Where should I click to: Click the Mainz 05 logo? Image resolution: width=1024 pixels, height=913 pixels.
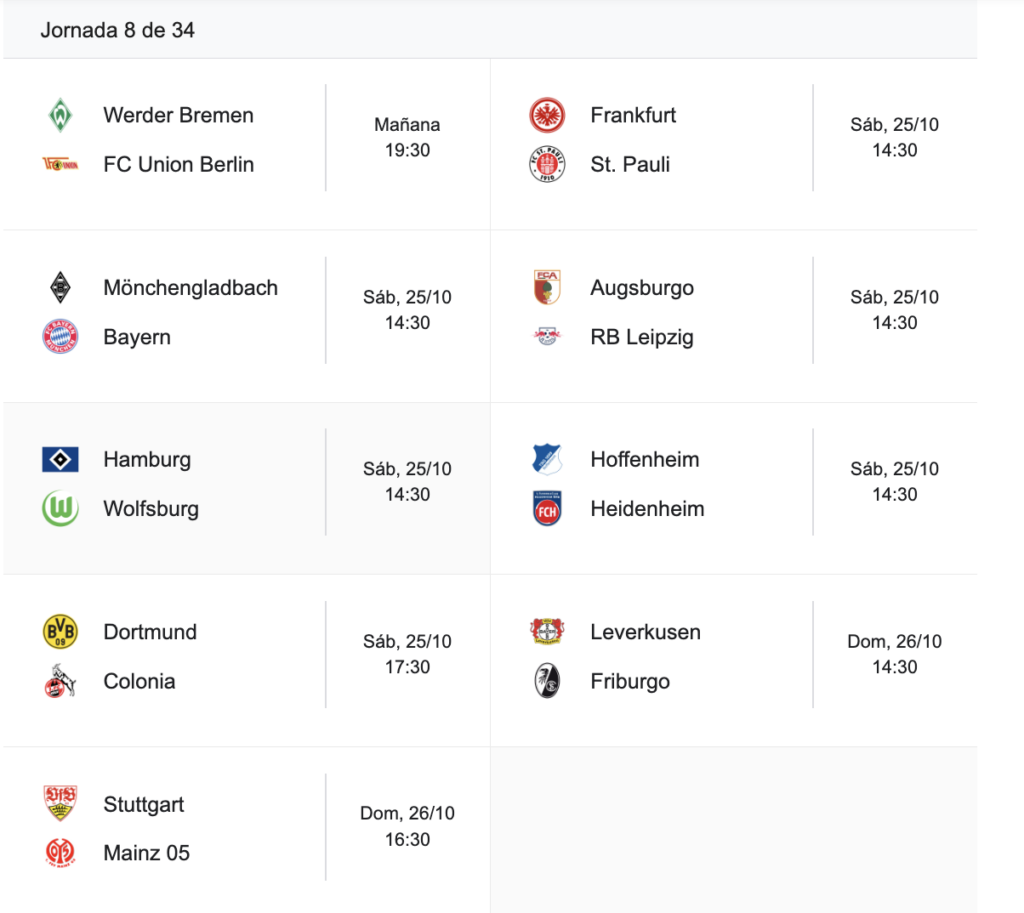60,853
